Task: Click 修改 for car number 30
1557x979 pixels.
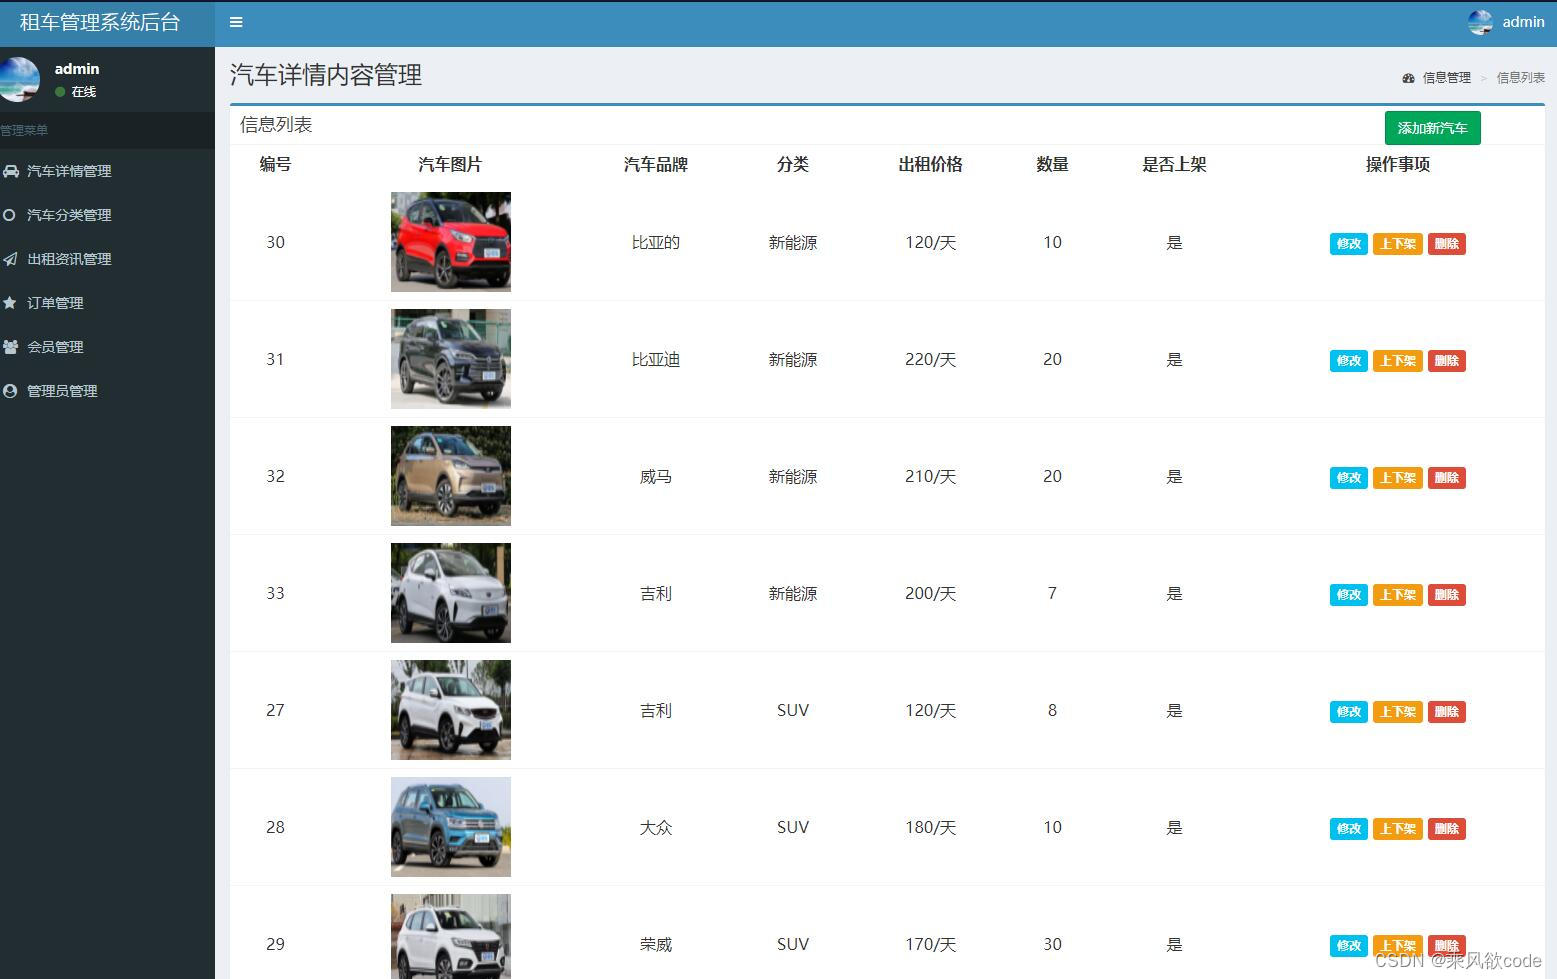Action: tap(1348, 244)
